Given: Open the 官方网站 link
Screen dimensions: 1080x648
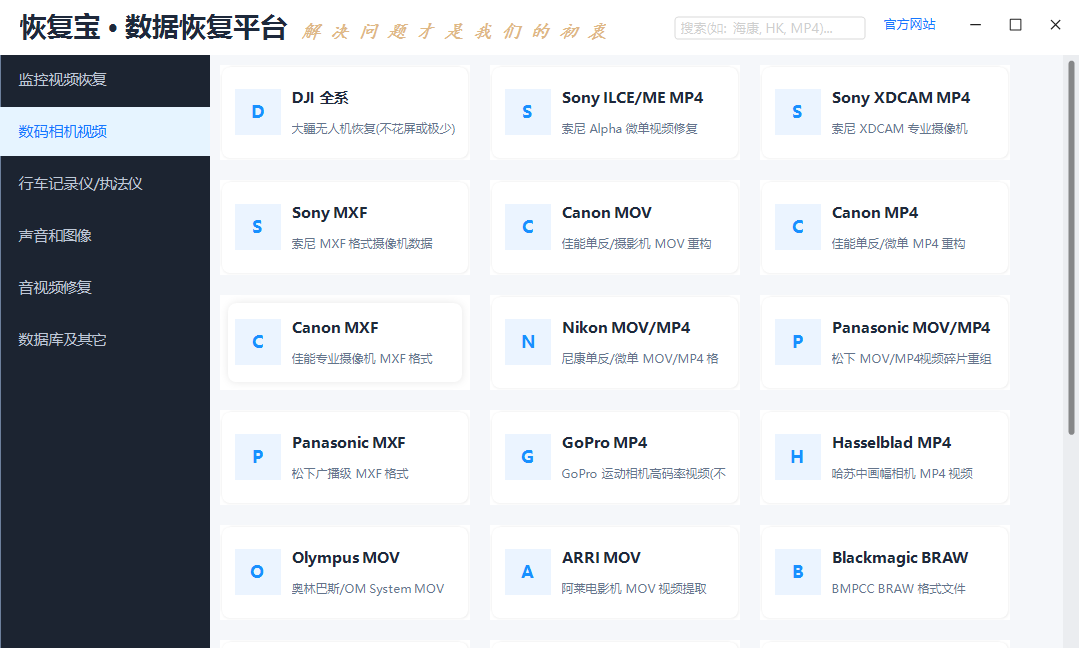Looking at the screenshot, I should coord(909,25).
